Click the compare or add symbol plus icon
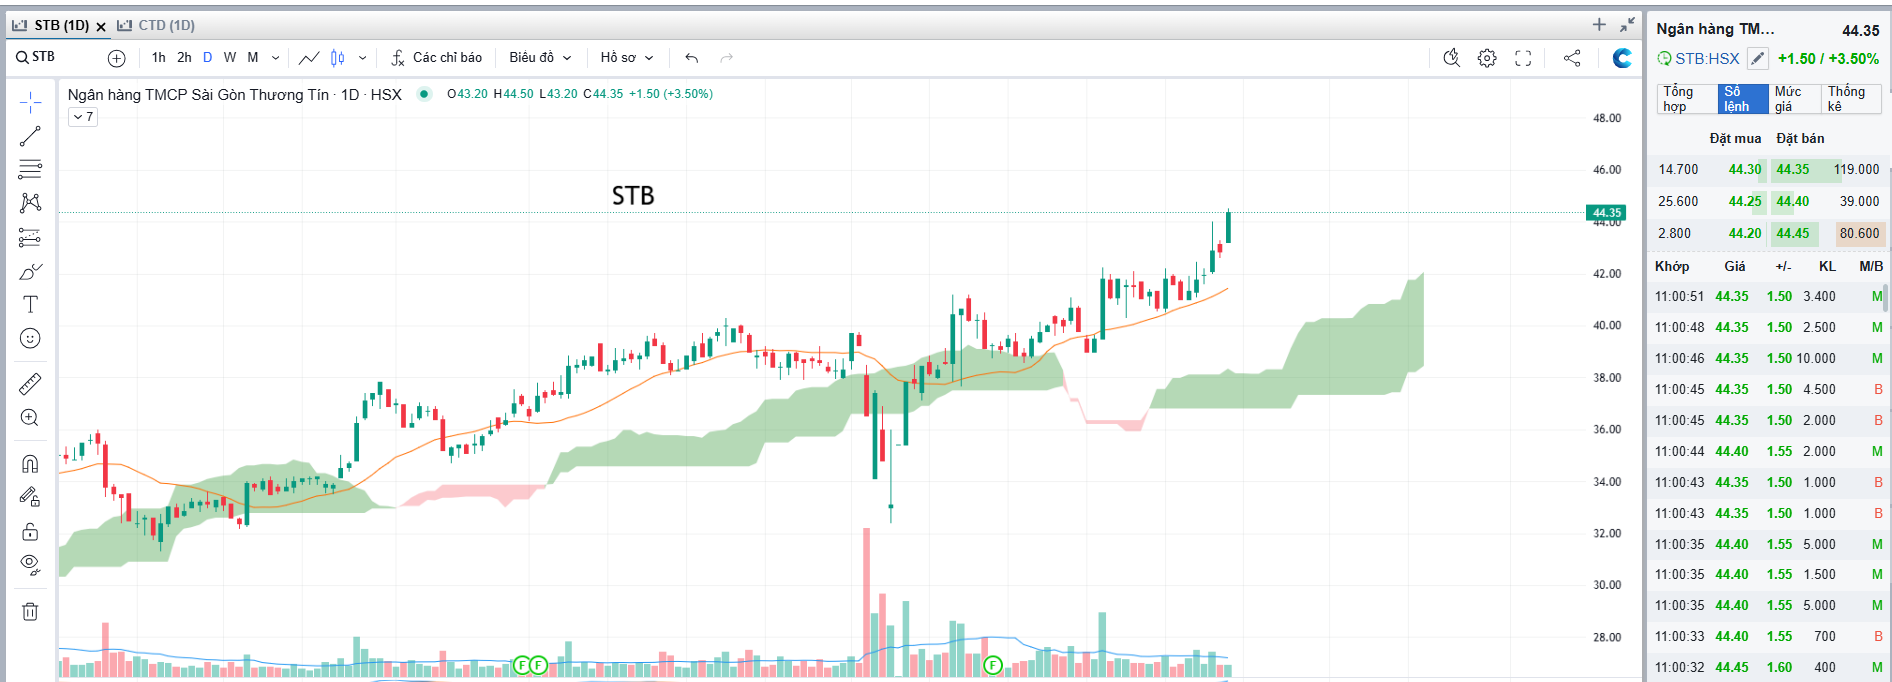 (117, 58)
